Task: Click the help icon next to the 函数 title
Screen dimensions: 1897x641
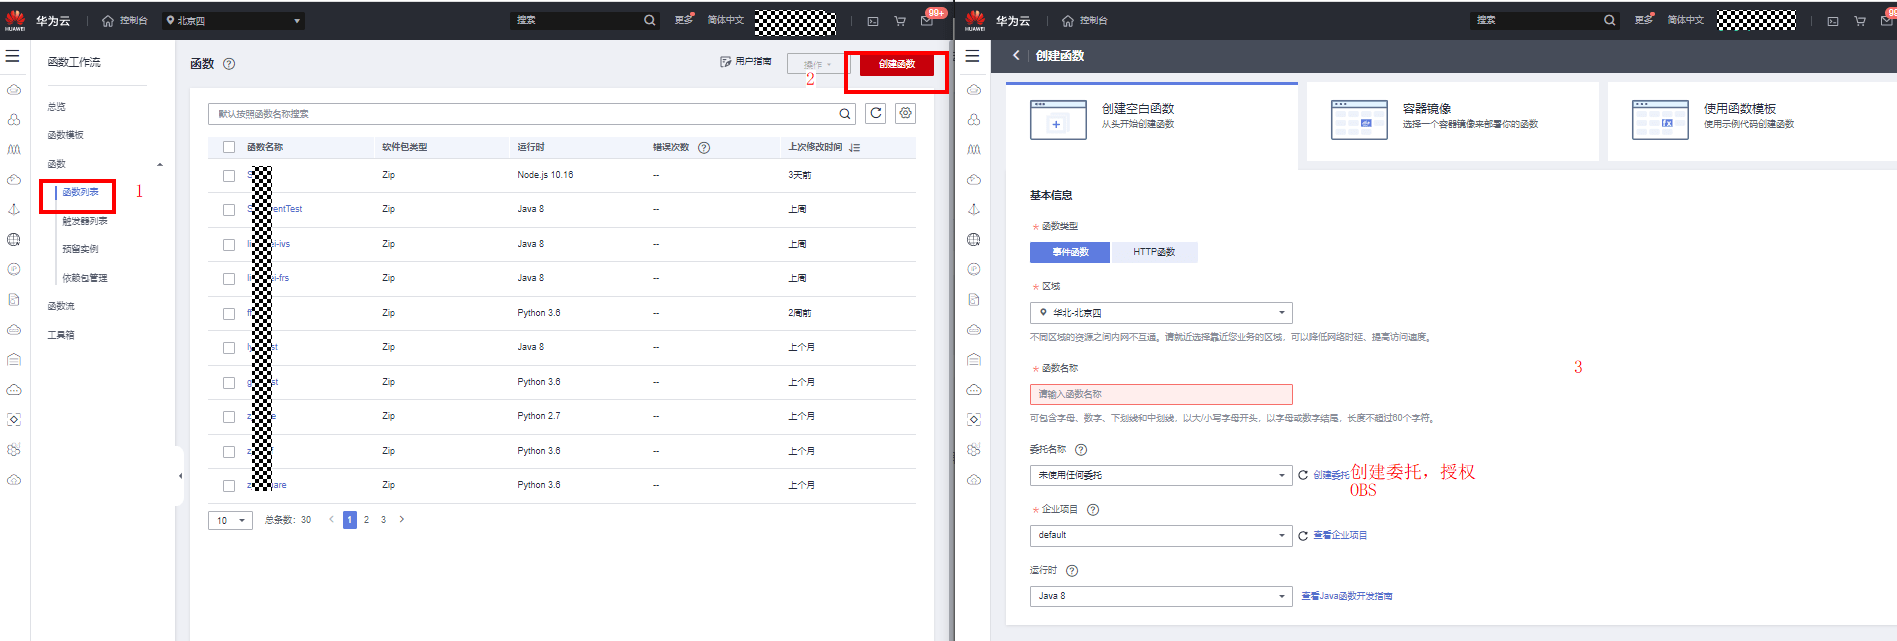Action: pos(229,63)
